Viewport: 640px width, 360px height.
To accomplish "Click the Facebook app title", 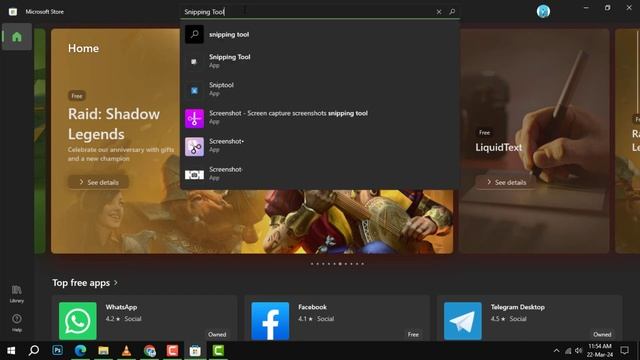I will coord(312,307).
